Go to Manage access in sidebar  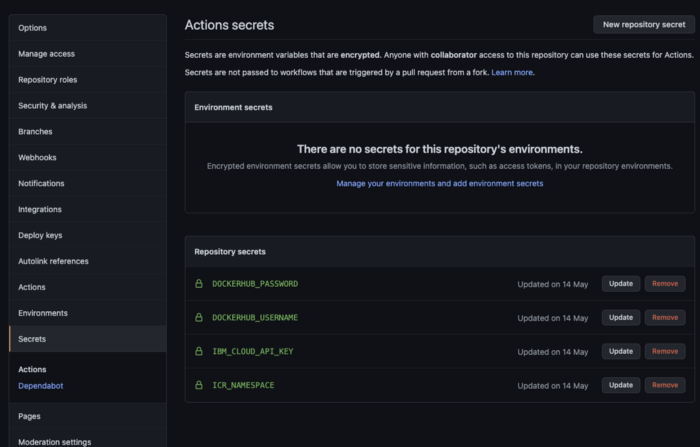[x=88, y=54]
